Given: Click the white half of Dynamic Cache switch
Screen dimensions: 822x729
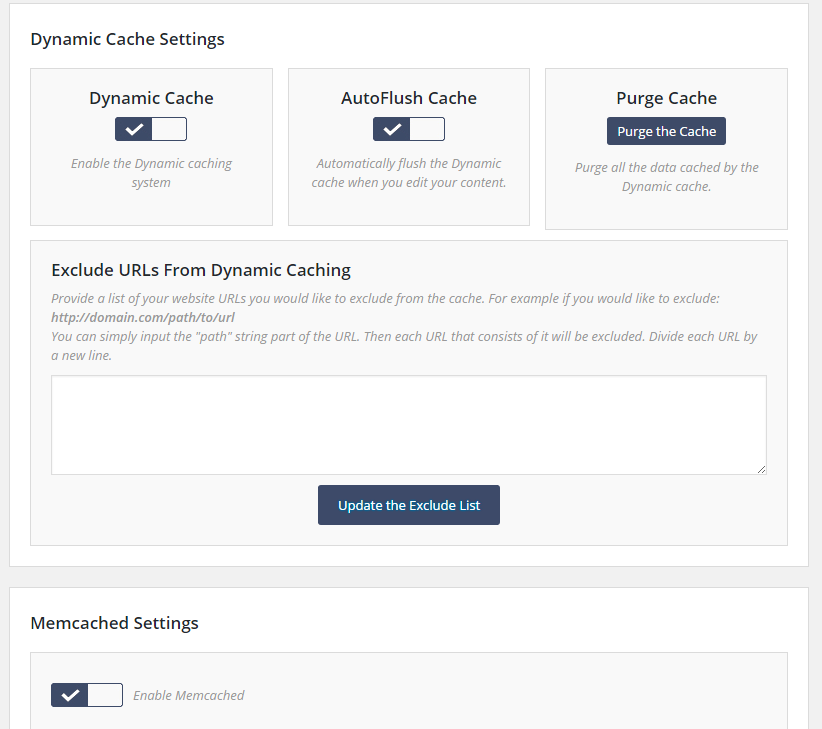Looking at the screenshot, I should click(x=169, y=129).
